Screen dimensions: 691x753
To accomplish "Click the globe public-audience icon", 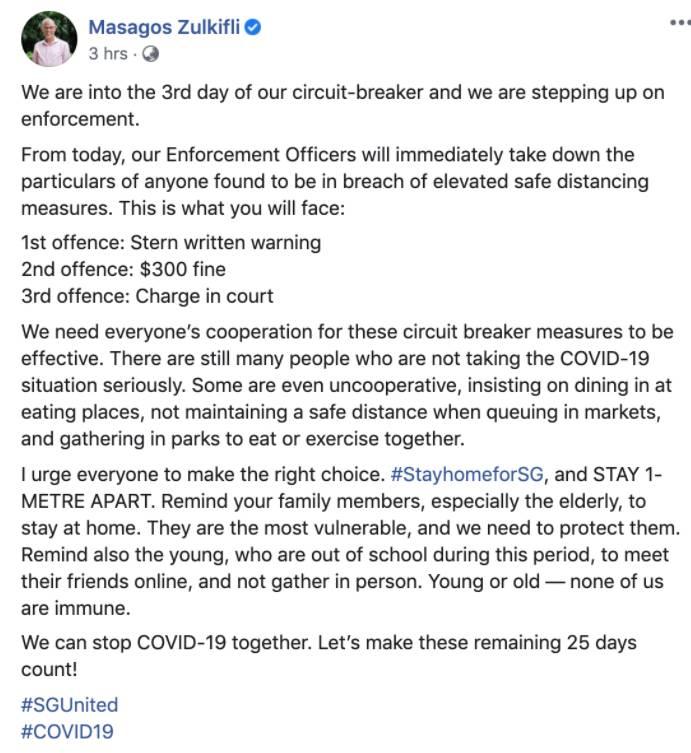I will (x=151, y=53).
